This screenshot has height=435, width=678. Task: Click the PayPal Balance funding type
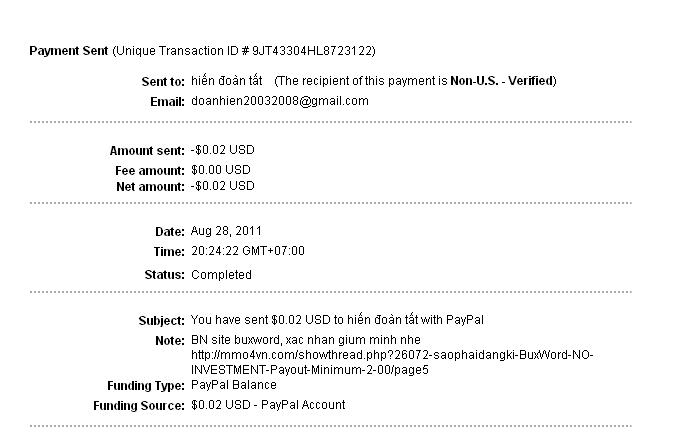(x=233, y=385)
